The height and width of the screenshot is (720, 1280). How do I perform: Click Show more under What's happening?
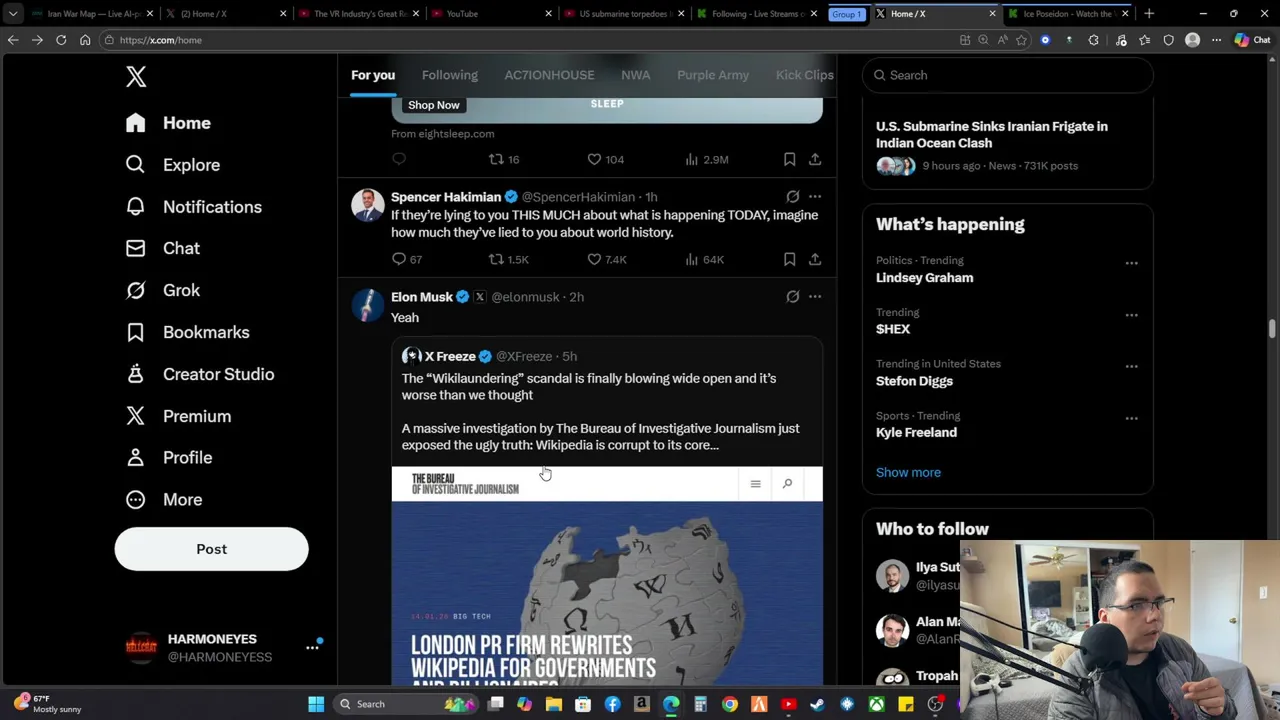pyautogui.click(x=908, y=472)
